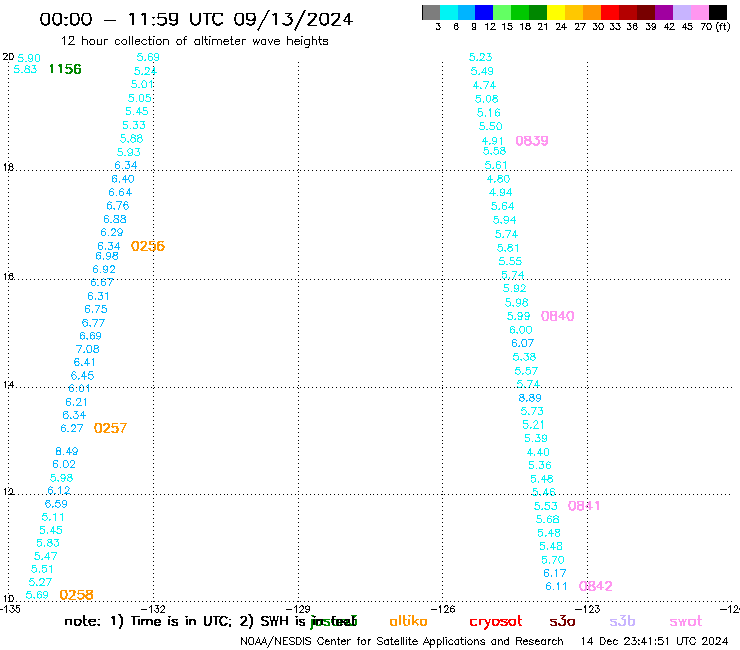The height and width of the screenshot is (650, 740).
Task: Click the orange 0257 altika time label
Action: click(x=110, y=428)
